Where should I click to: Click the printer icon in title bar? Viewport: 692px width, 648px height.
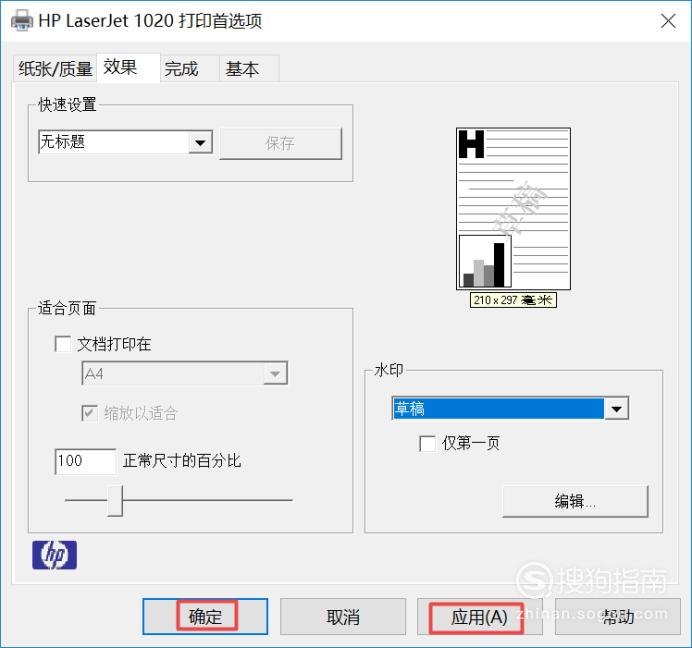tap(22, 20)
